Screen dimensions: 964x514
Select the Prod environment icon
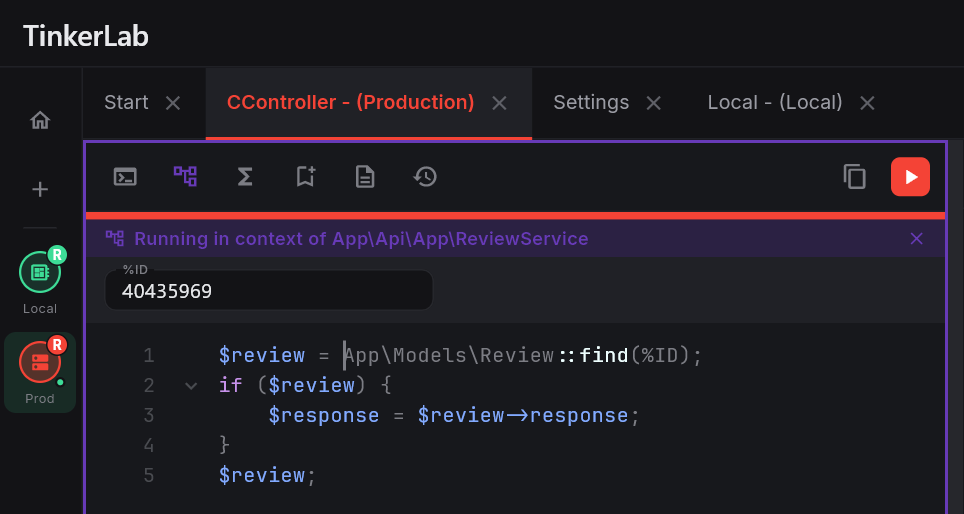click(40, 362)
